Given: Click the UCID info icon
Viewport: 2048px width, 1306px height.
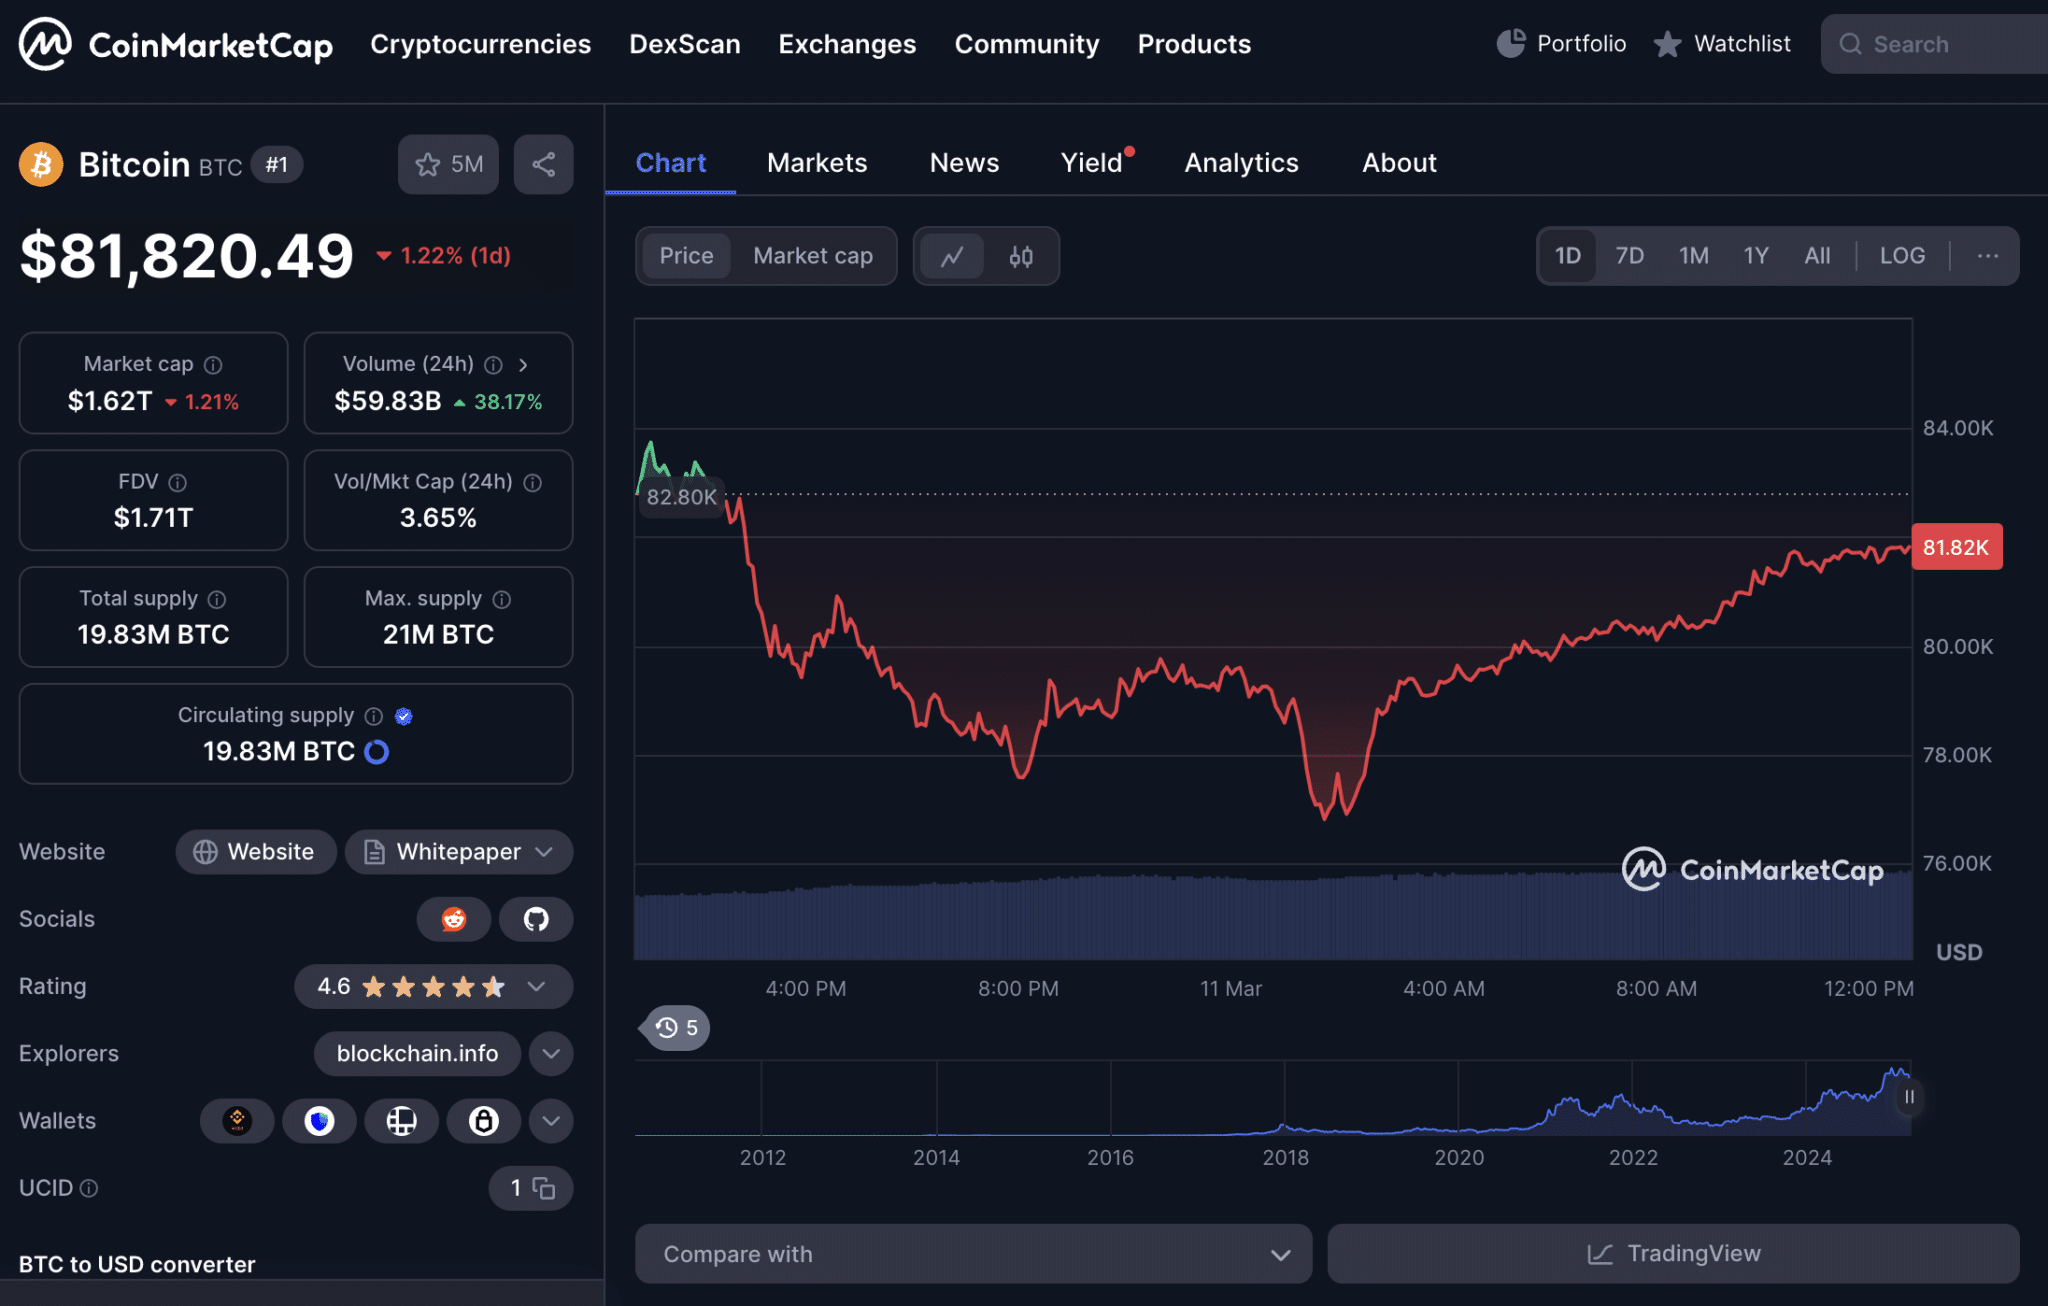Looking at the screenshot, I should tap(89, 1188).
